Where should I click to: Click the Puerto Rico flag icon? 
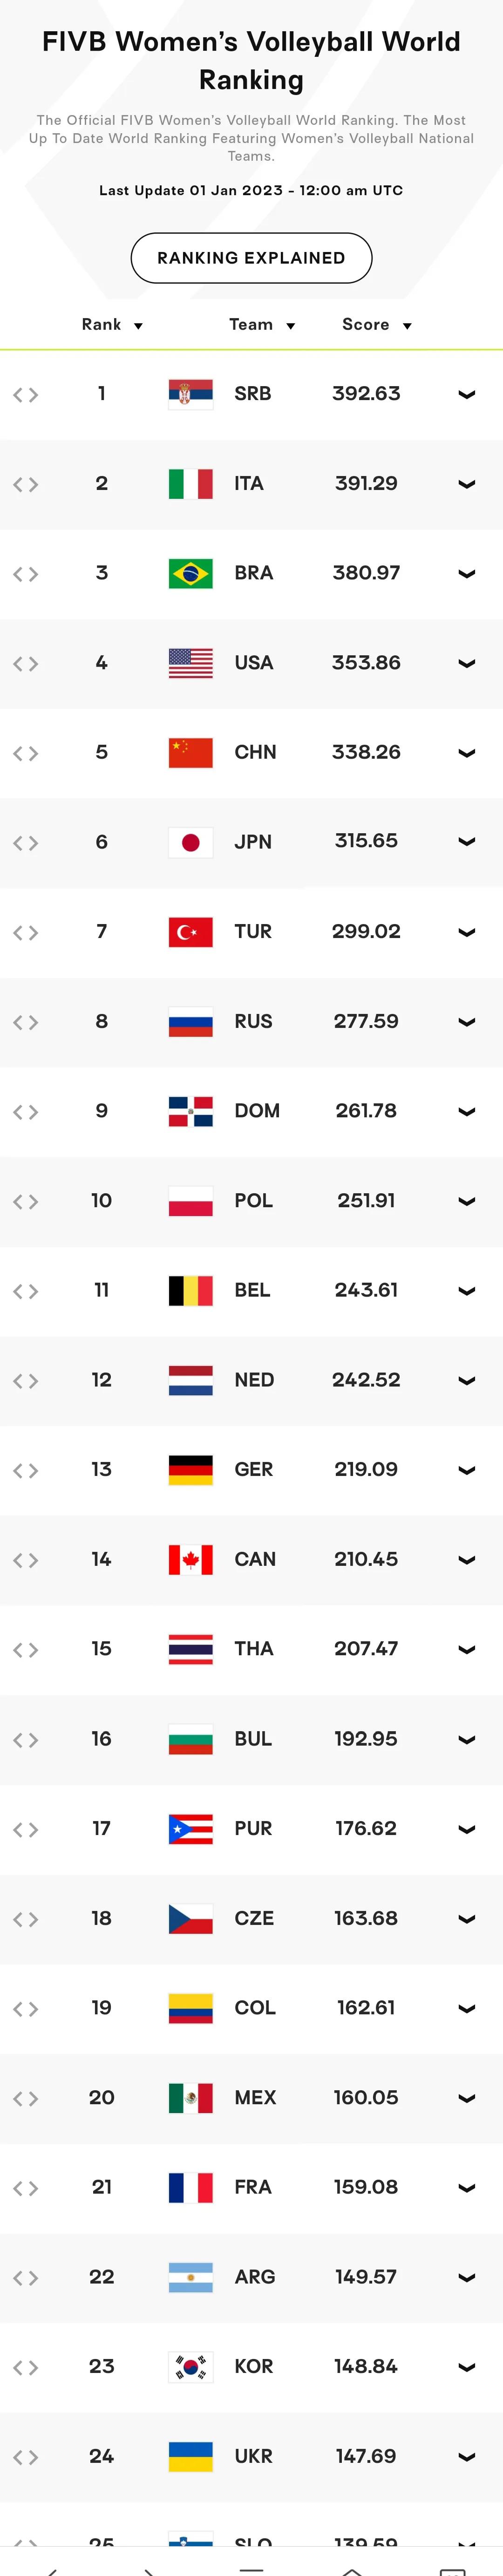click(190, 1828)
